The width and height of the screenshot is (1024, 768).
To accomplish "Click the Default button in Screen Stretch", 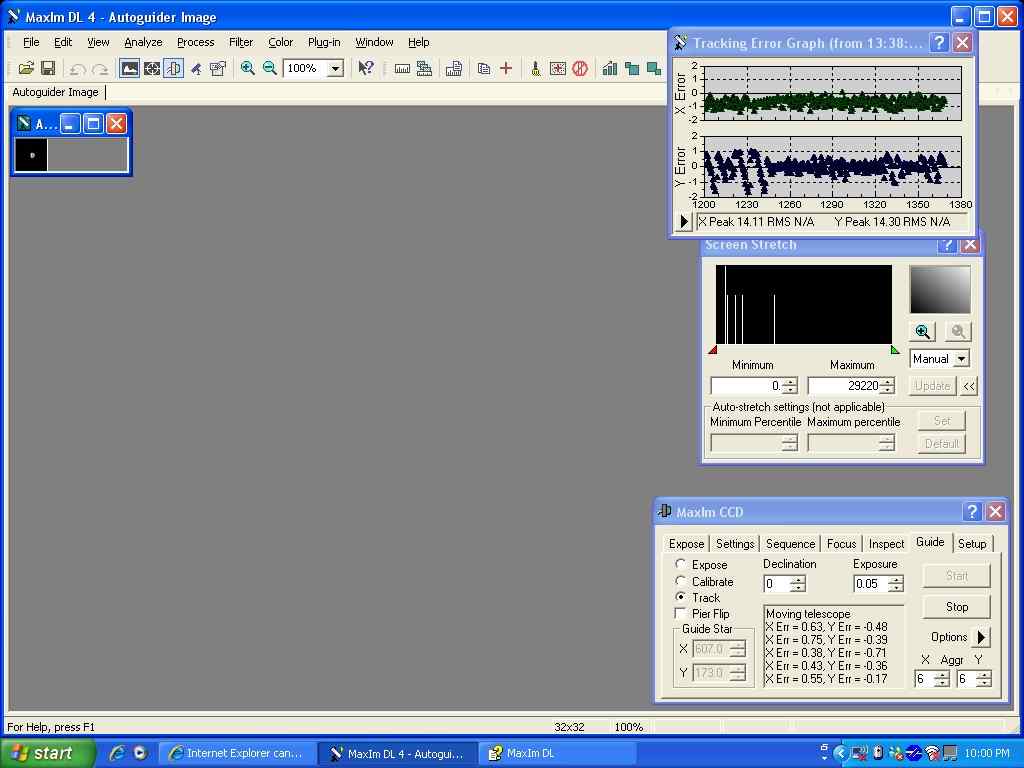I will point(942,443).
